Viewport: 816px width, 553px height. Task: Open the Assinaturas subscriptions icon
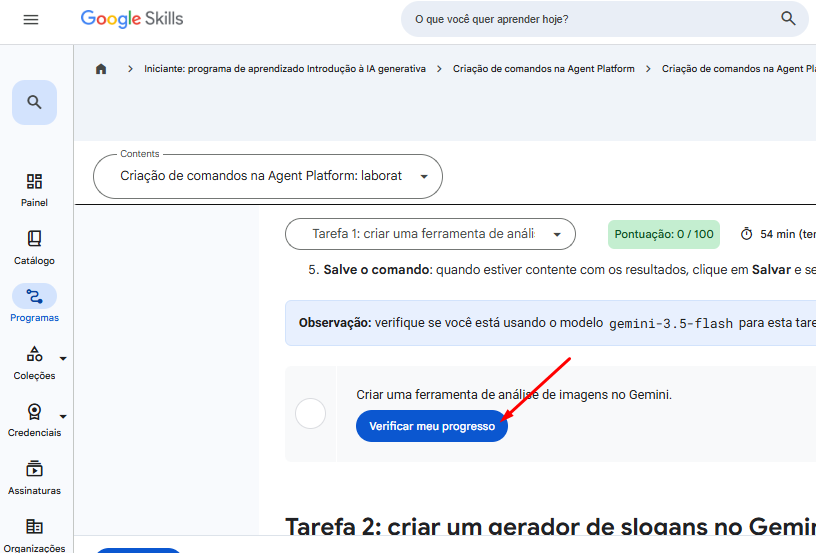click(34, 469)
